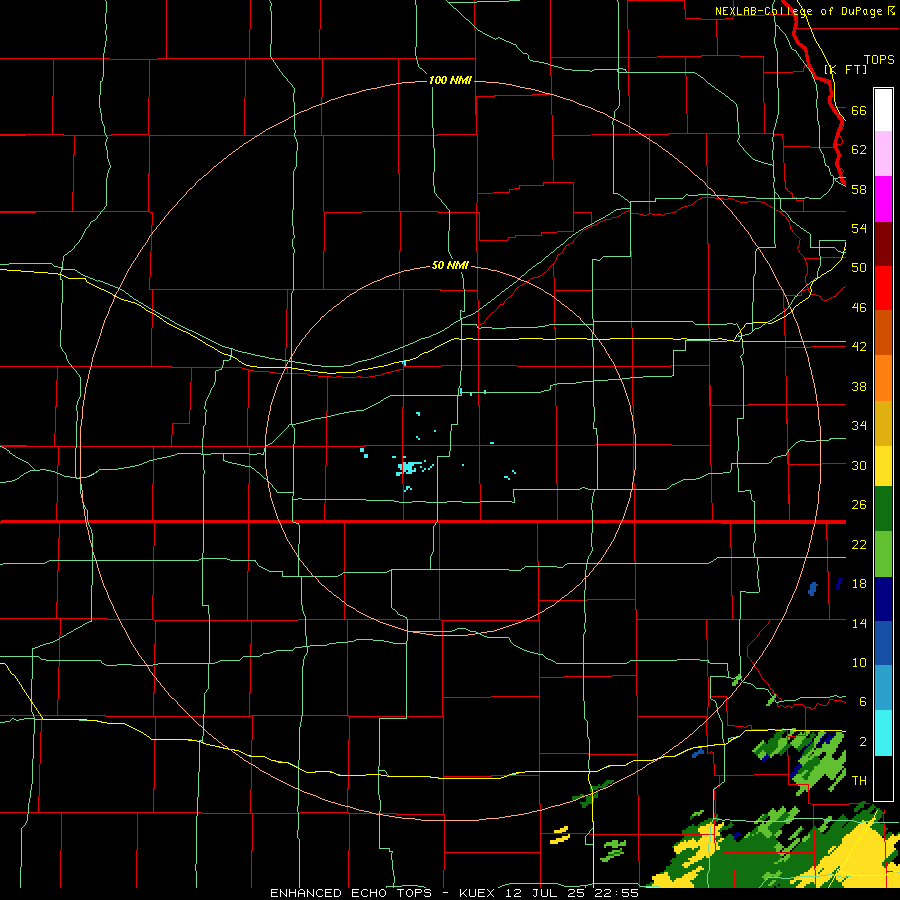Click the 14 legend scale value
The image size is (900, 900).
859,623
